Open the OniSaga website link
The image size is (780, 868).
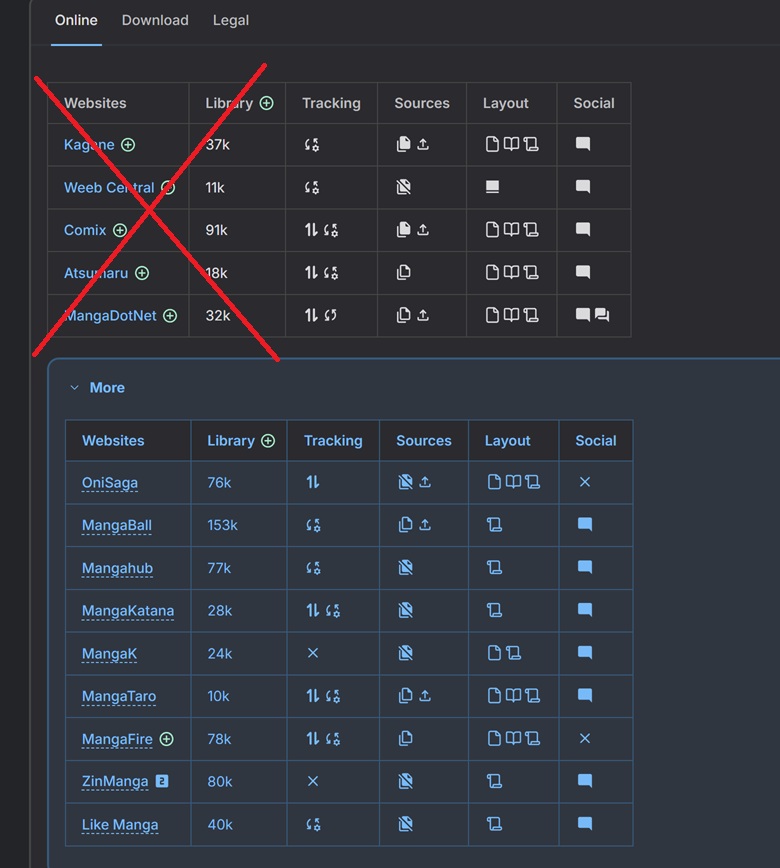pos(110,483)
